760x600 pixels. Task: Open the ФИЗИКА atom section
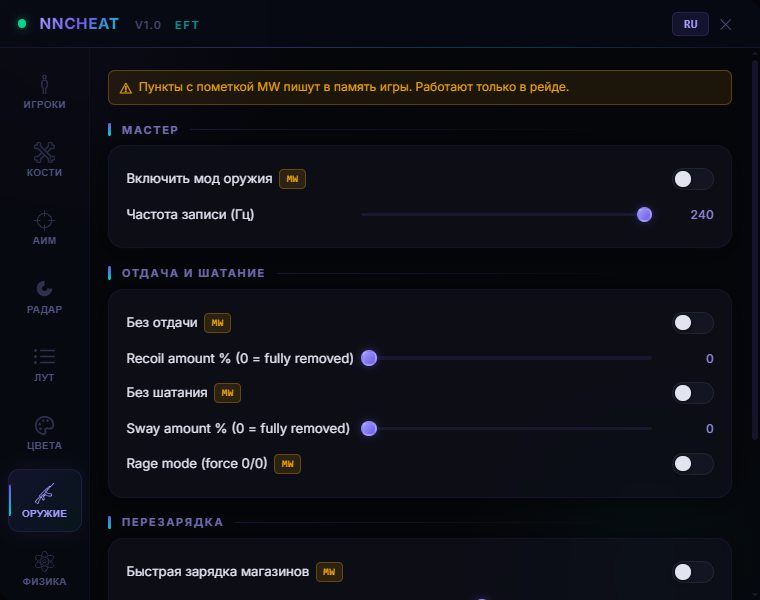pyautogui.click(x=44, y=568)
